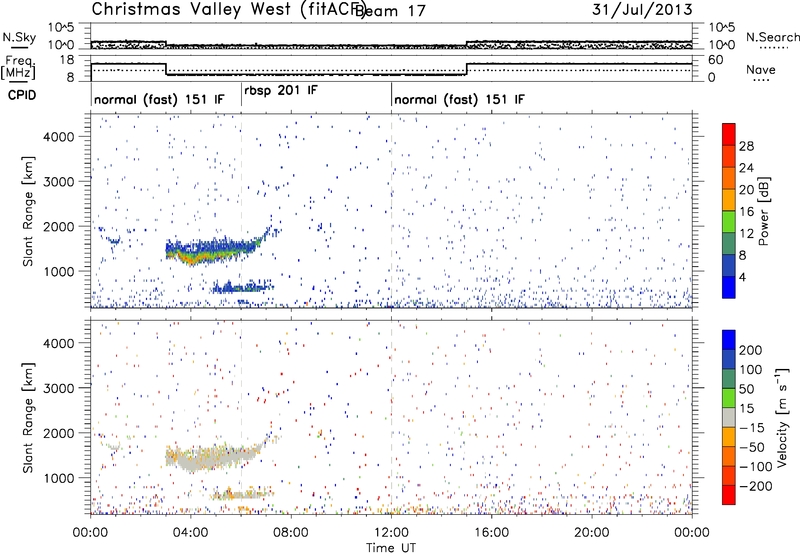
Task: Click the 04:00 time tick label
Action: tap(190, 533)
